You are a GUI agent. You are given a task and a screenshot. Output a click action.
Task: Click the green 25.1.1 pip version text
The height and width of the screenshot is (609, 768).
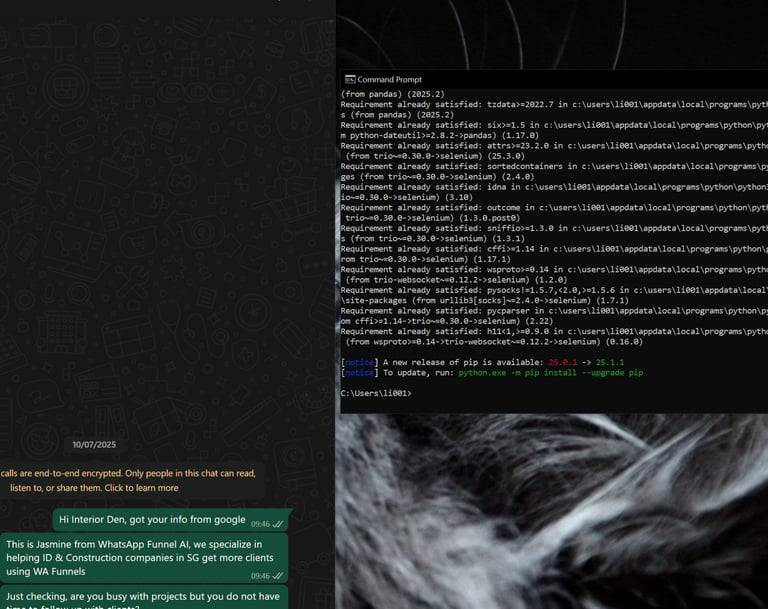pyautogui.click(x=610, y=363)
